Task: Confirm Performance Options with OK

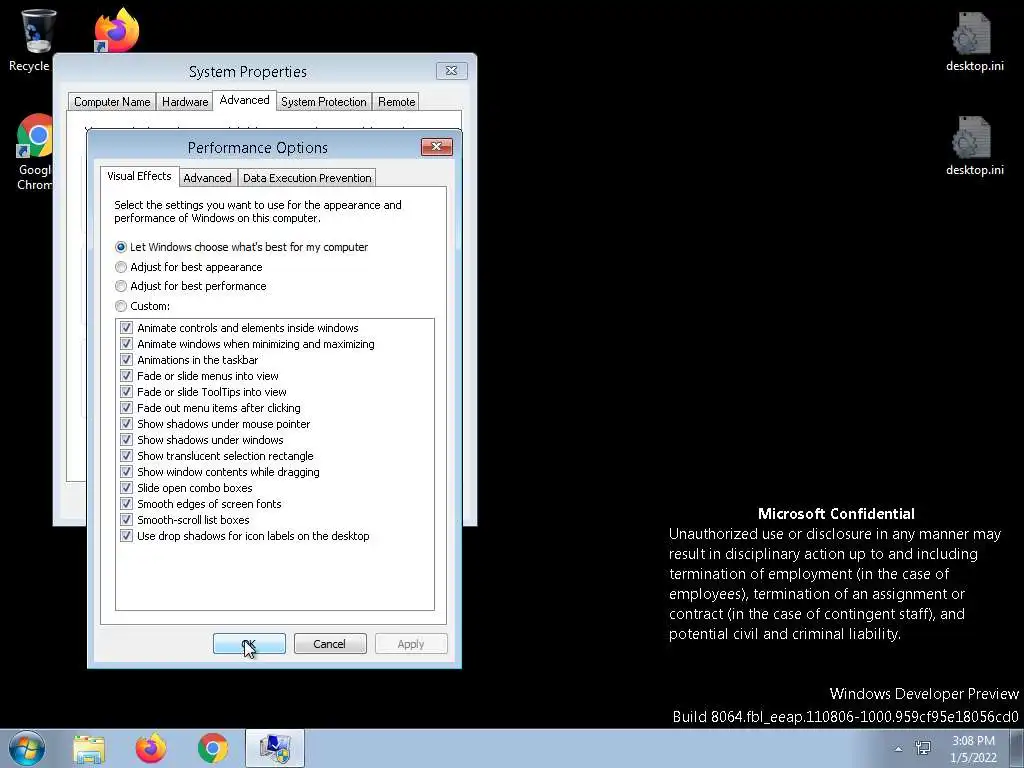Action: point(249,644)
